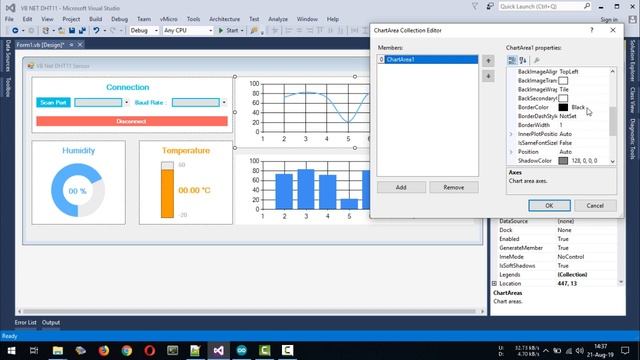Click the Visual Studio taskbar icon

218,351
